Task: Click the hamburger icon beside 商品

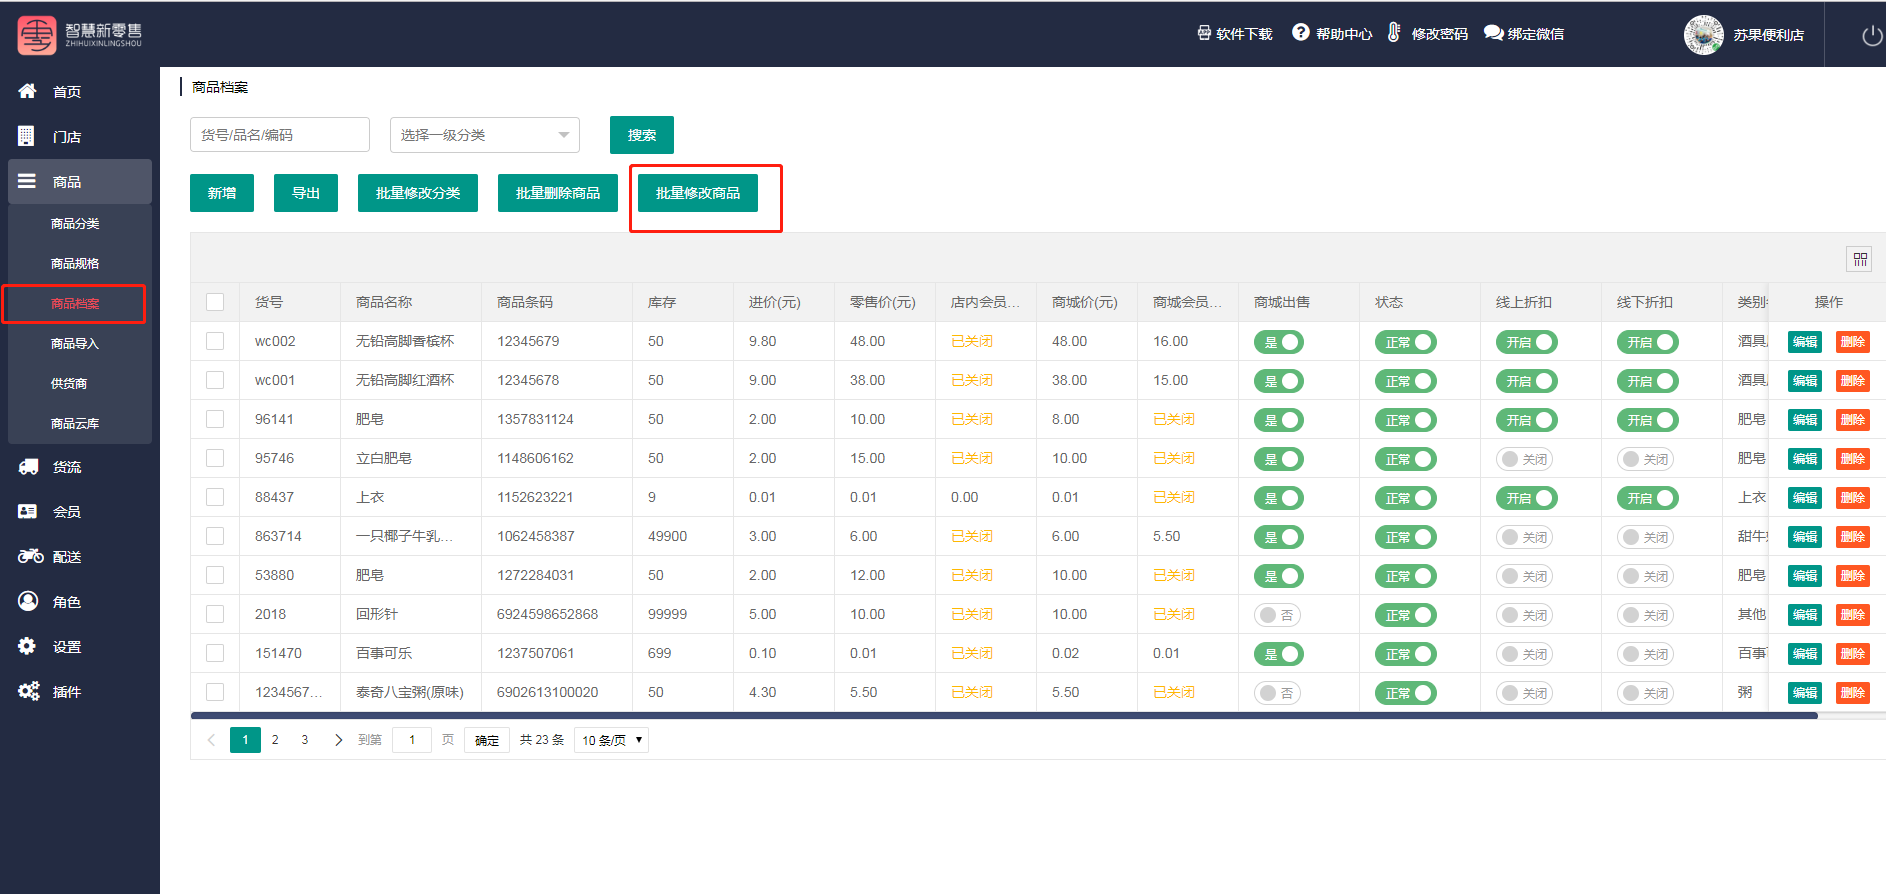Action: [x=27, y=181]
